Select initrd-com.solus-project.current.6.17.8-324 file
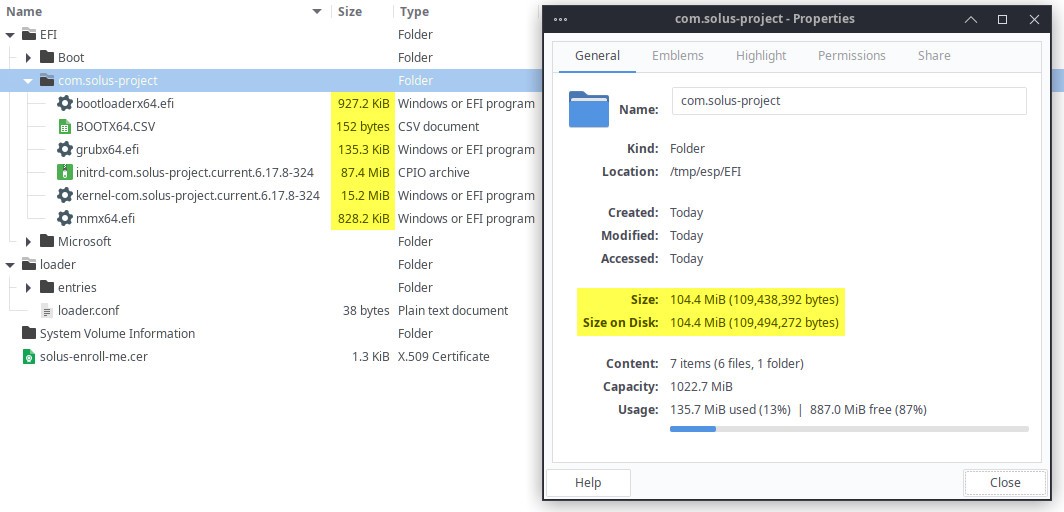 (270, 173)
